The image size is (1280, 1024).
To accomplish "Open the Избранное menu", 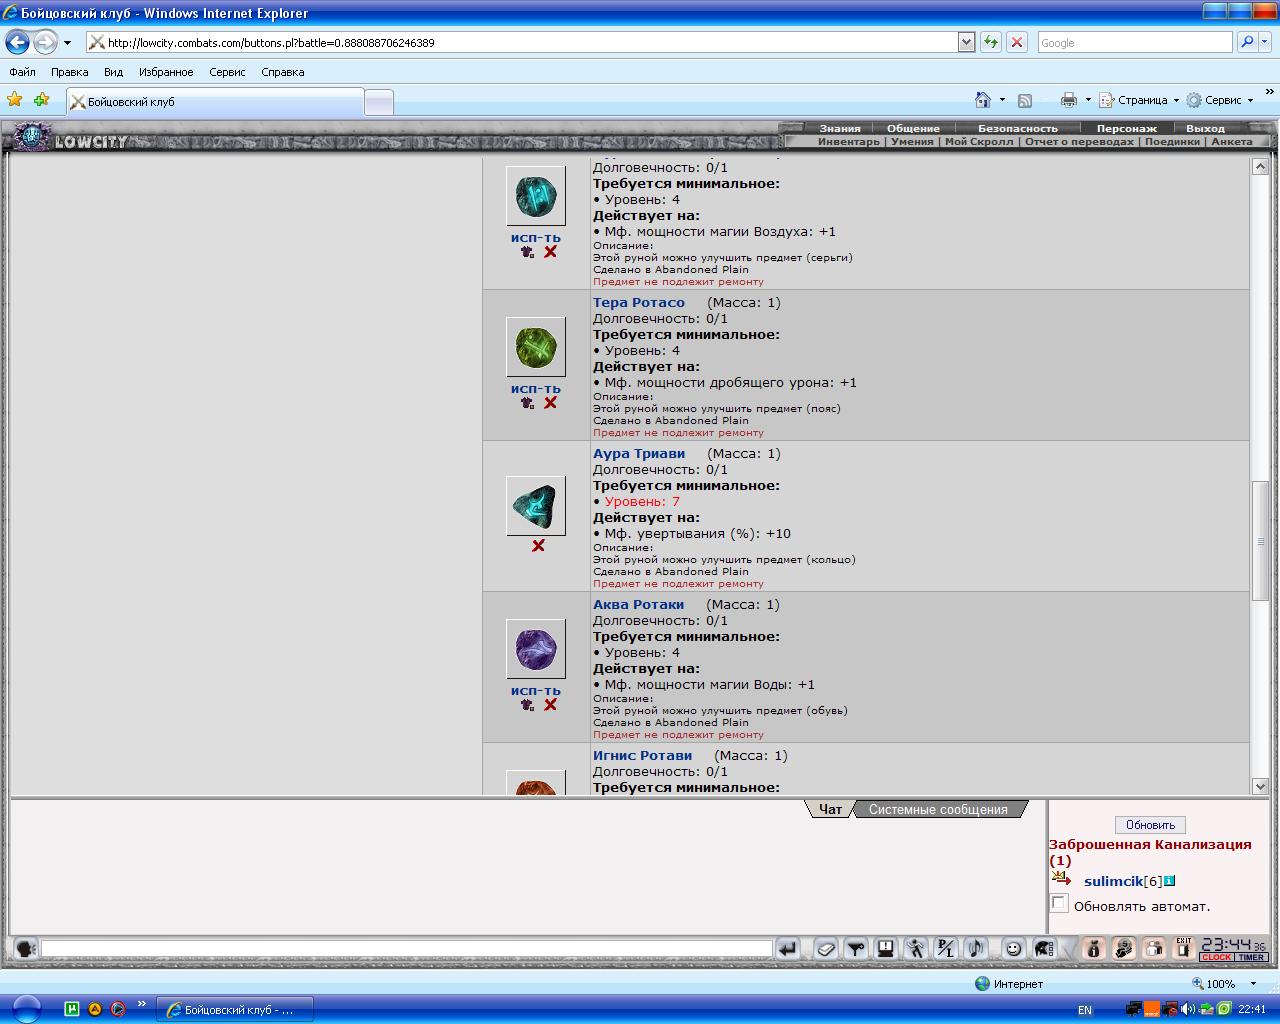I will 166,72.
